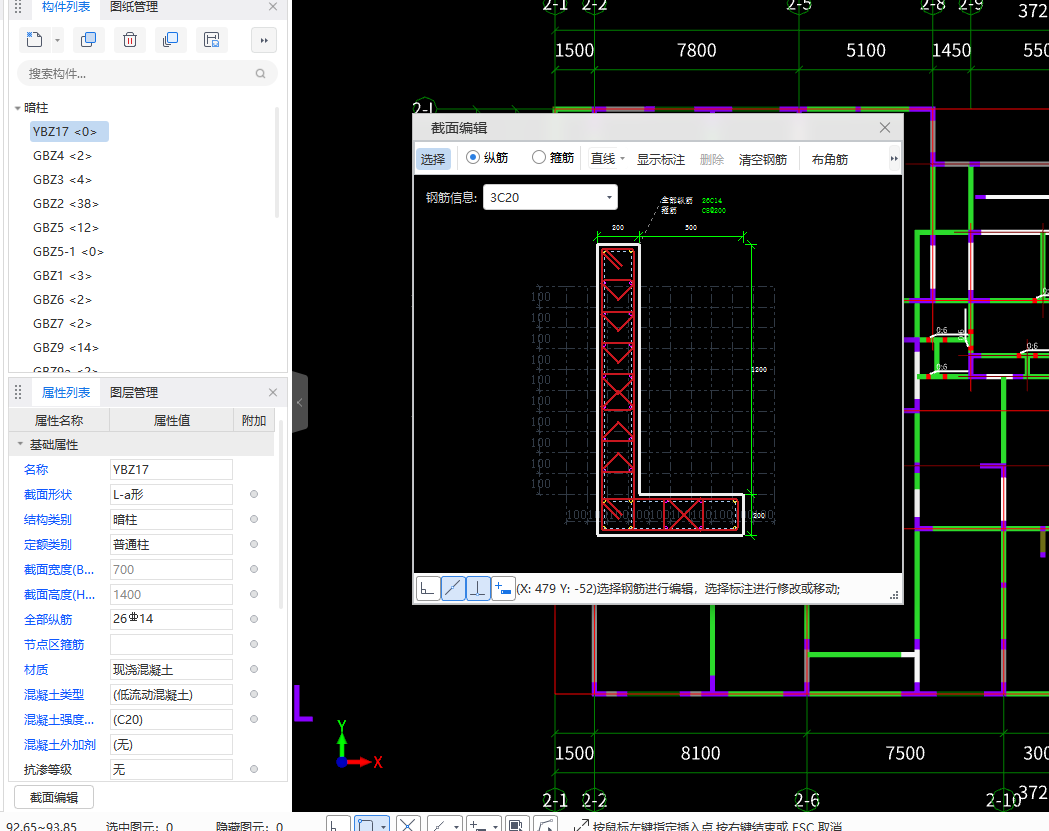The width and height of the screenshot is (1049, 831).
Task: Toggle dynamic input icon in dialog
Action: click(x=503, y=589)
